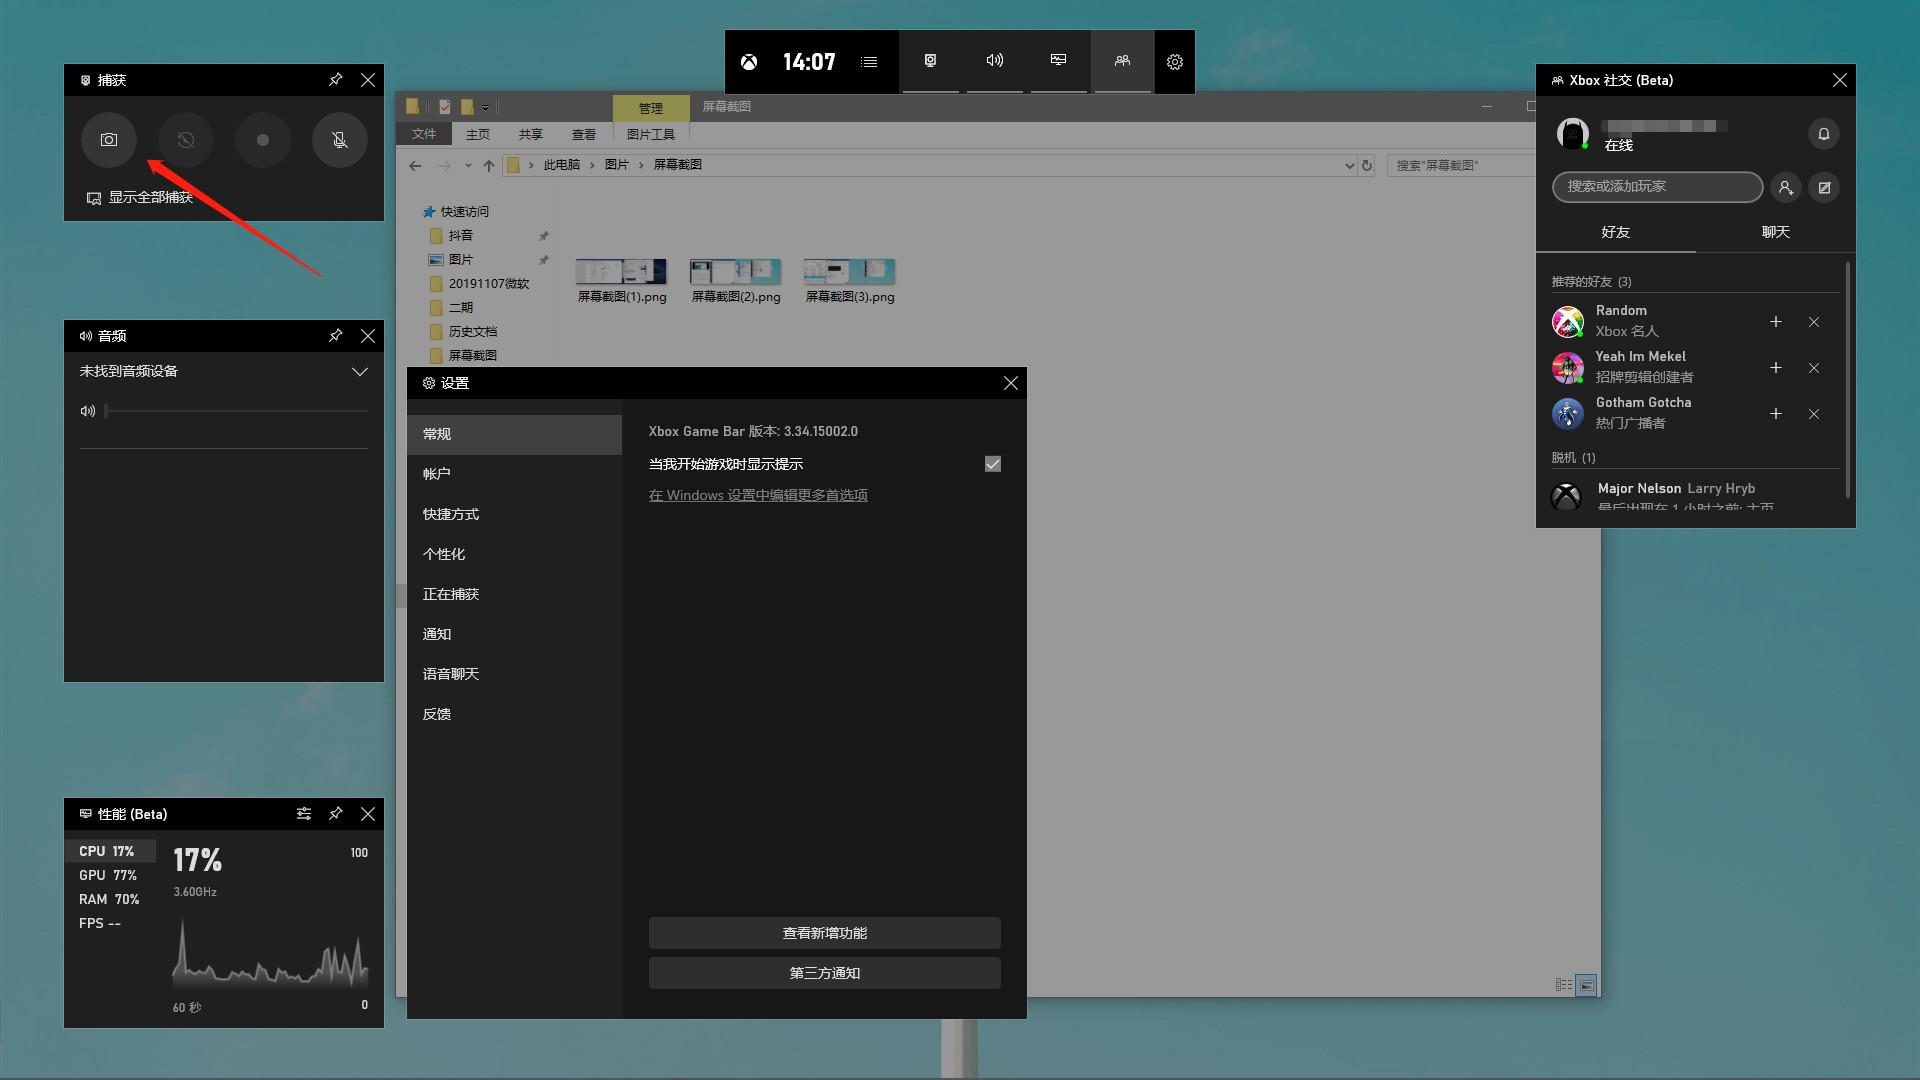Click Explorer refresh button
This screenshot has height=1080, width=1920.
1367,166
